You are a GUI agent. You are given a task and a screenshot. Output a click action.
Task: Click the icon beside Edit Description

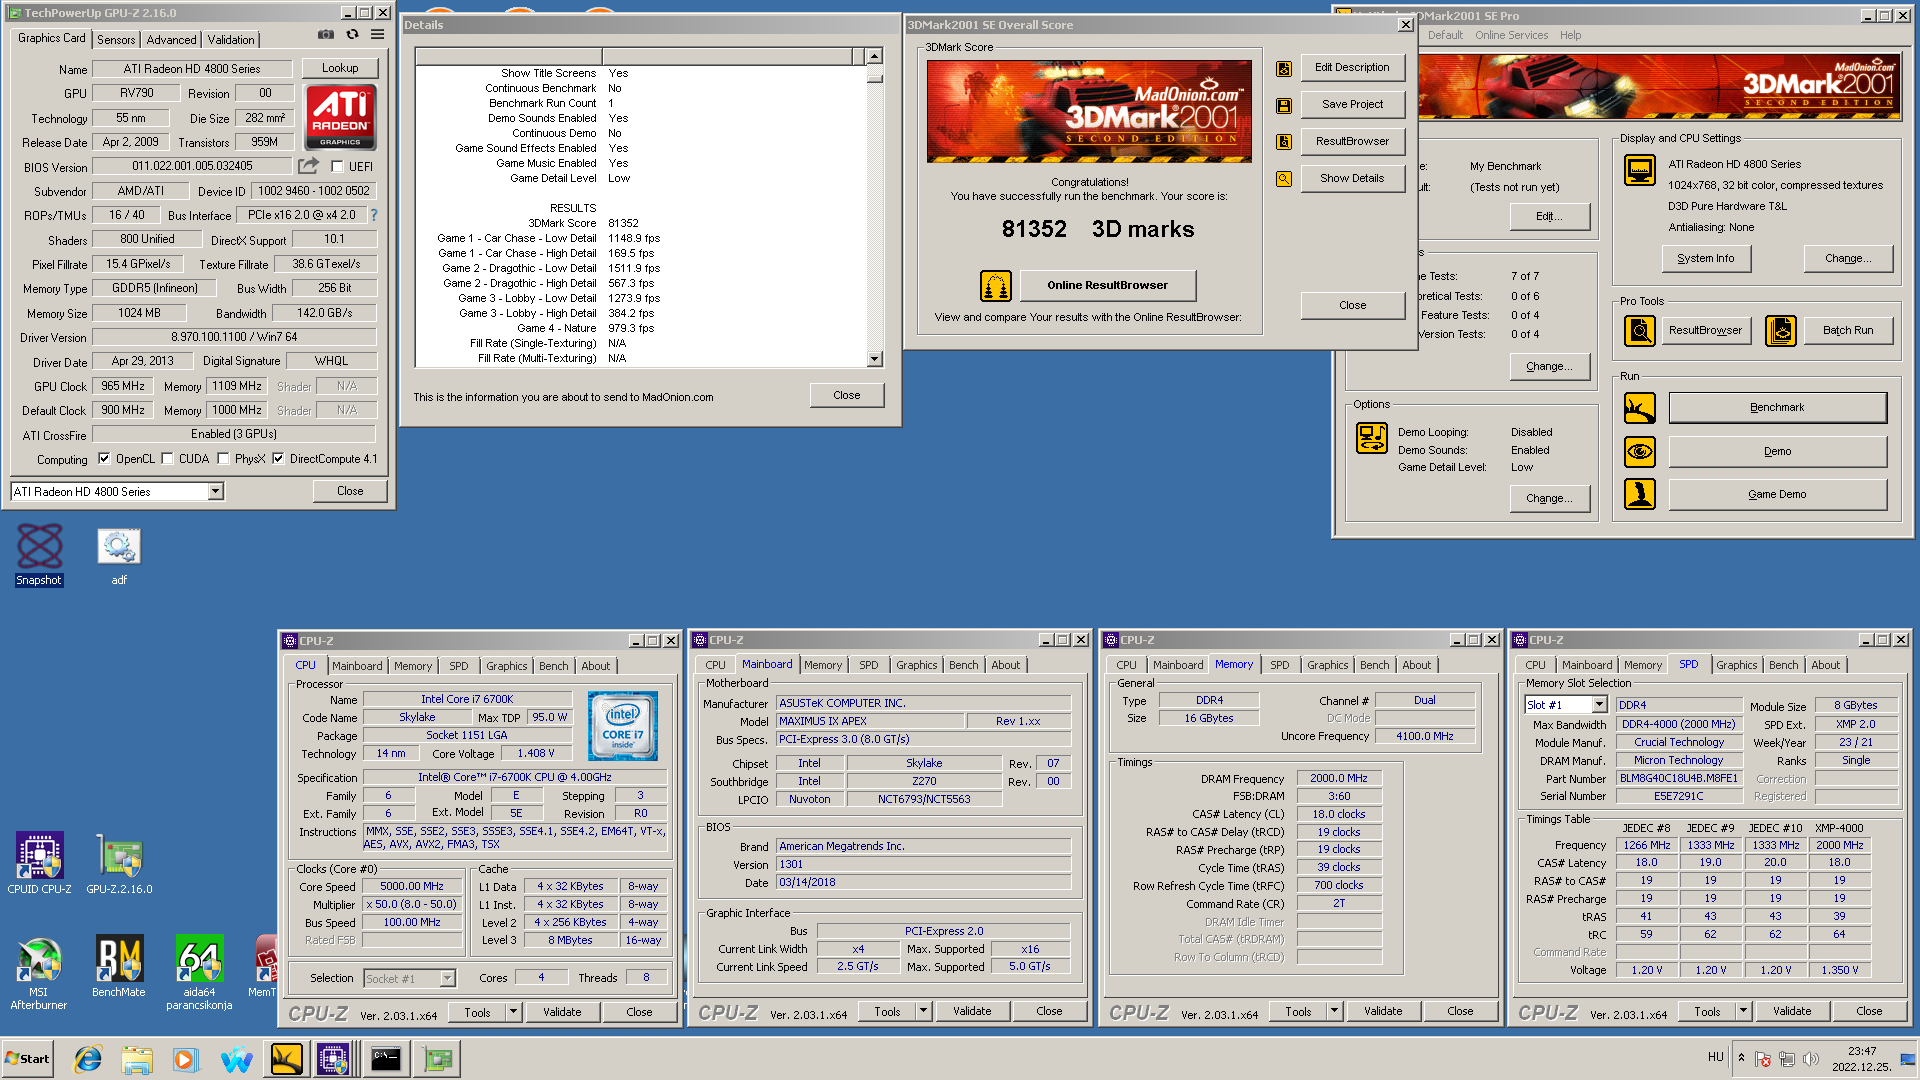1284,69
